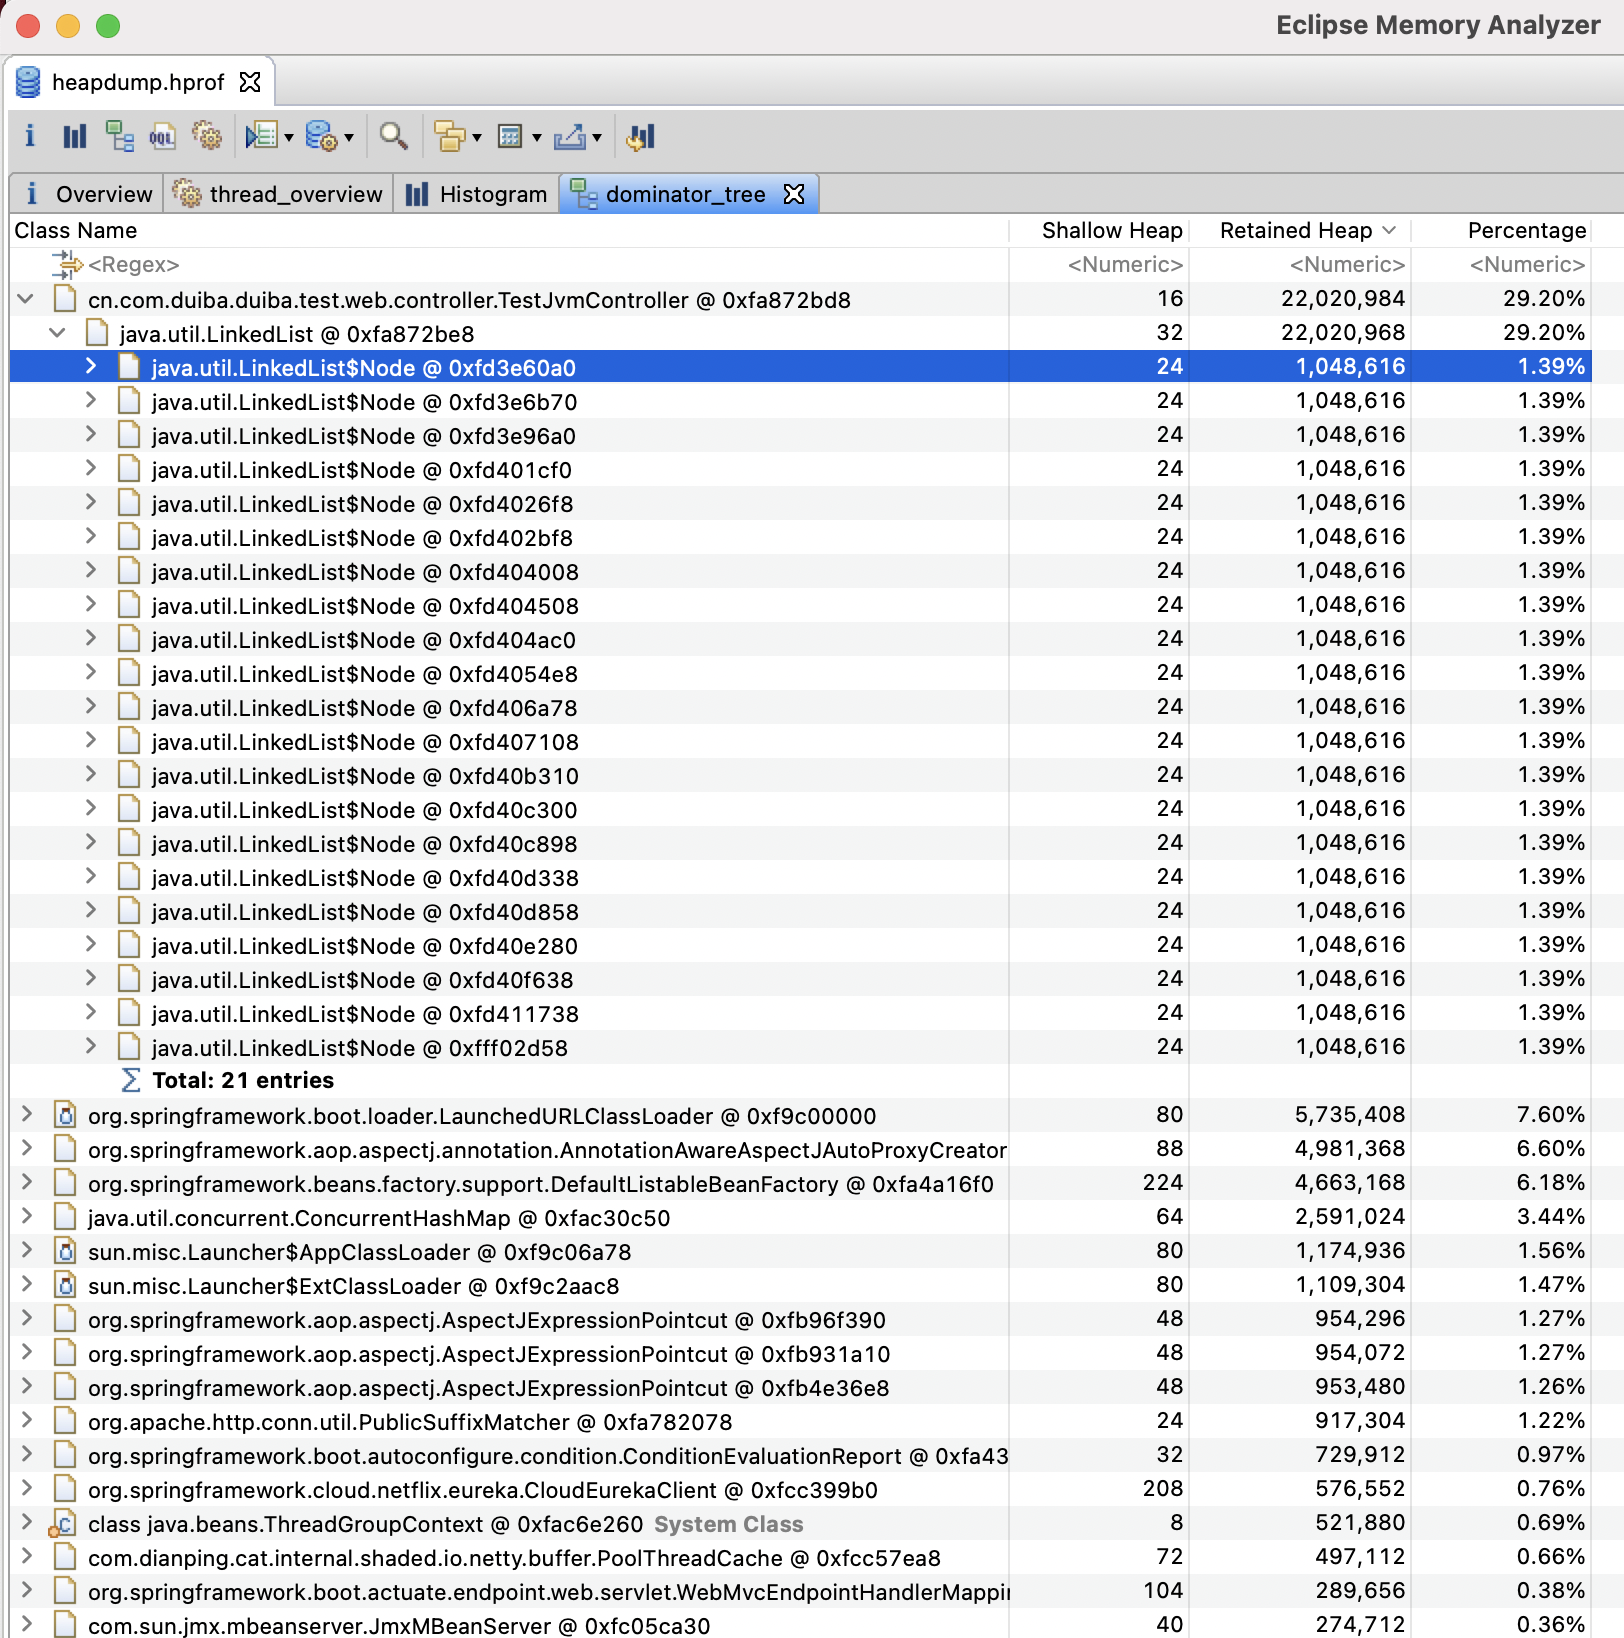
Task: Select AspectJExpressionPointcut @ 0xfb96f390 row
Action: pyautogui.click(x=800, y=1319)
